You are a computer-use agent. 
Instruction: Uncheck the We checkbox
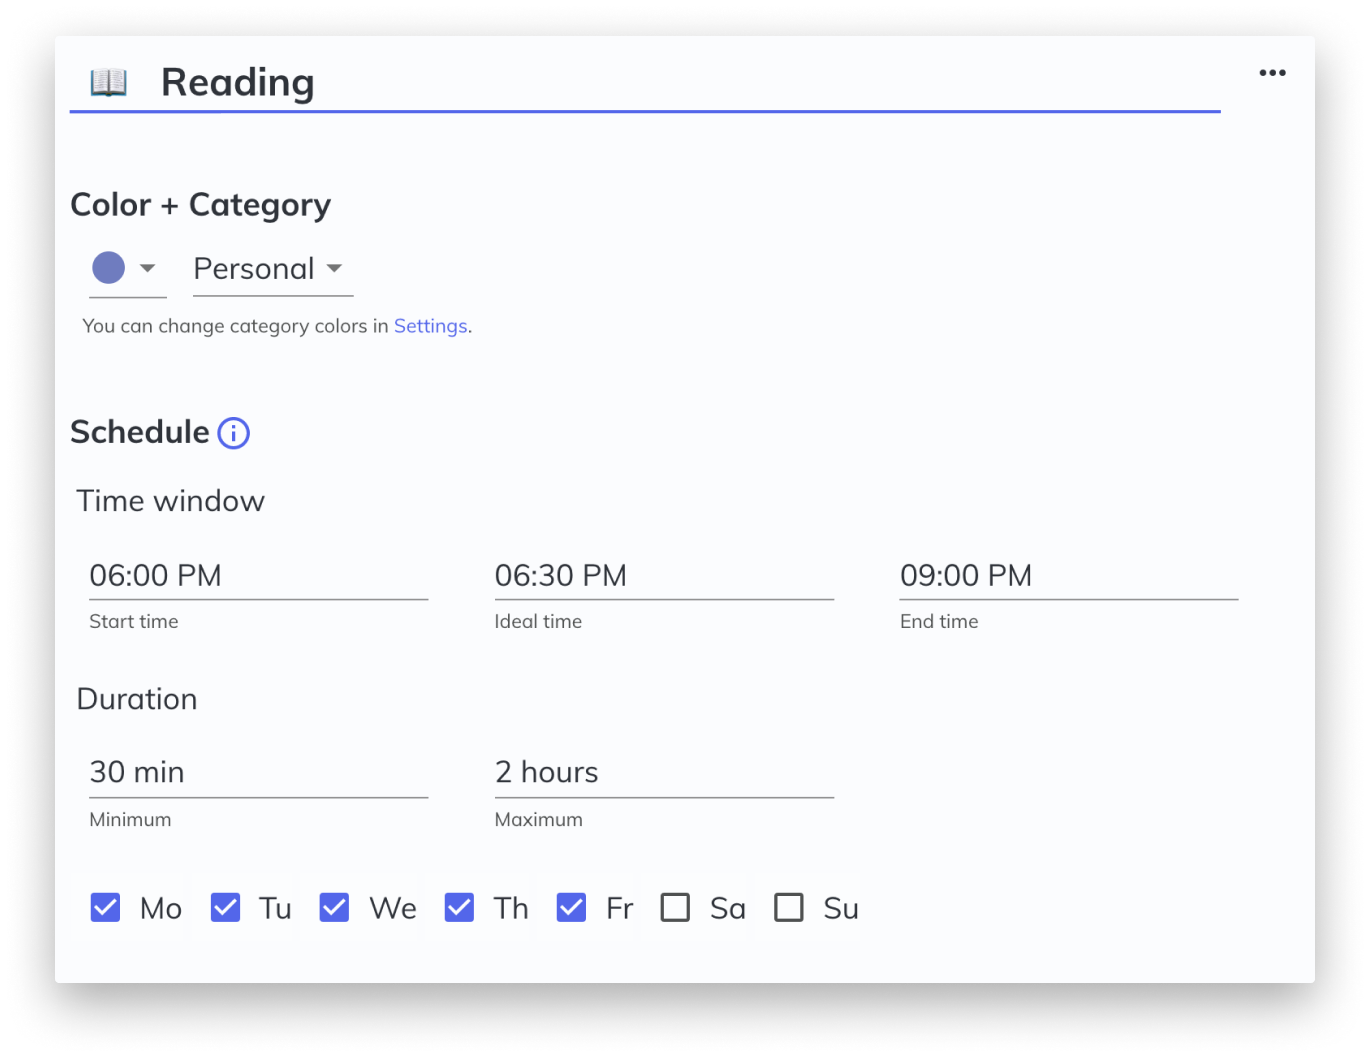tap(334, 908)
